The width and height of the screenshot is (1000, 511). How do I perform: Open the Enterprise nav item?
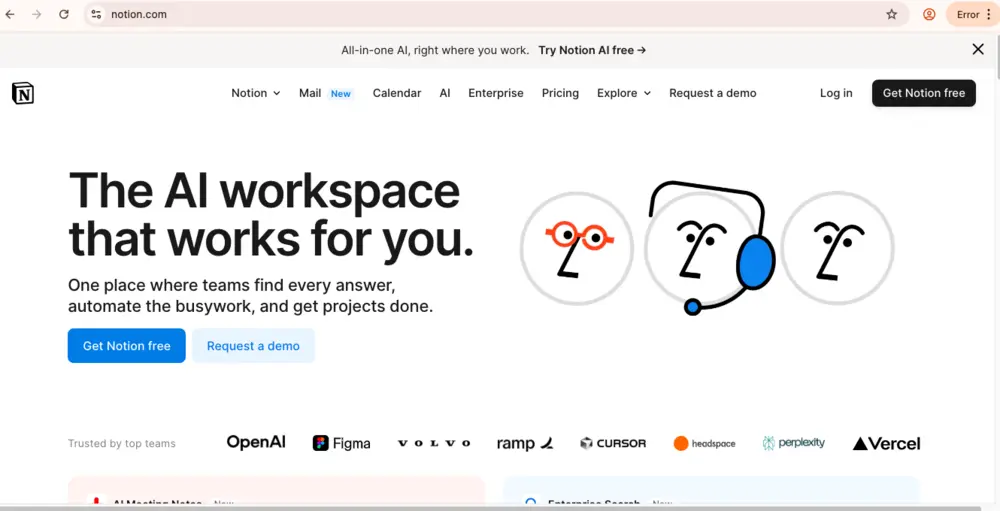tap(496, 93)
